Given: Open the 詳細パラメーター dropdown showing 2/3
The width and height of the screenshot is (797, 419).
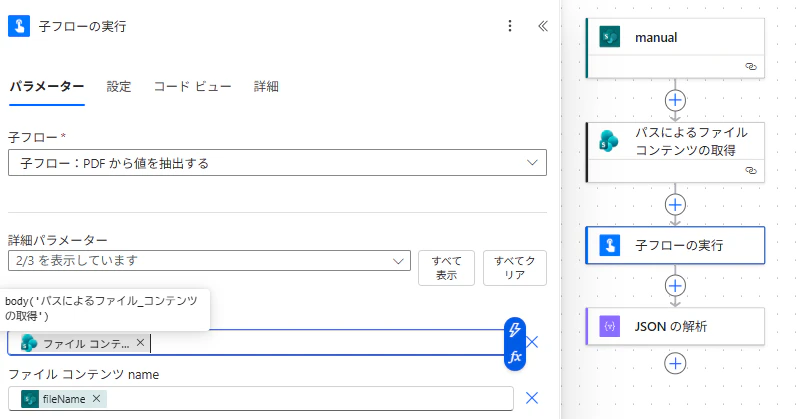Looking at the screenshot, I should (x=209, y=260).
